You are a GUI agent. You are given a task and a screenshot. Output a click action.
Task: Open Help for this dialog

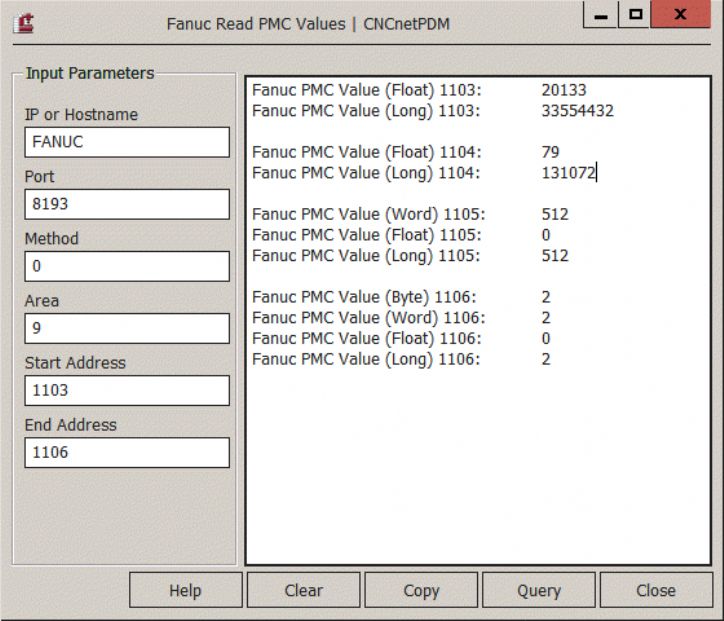click(185, 590)
